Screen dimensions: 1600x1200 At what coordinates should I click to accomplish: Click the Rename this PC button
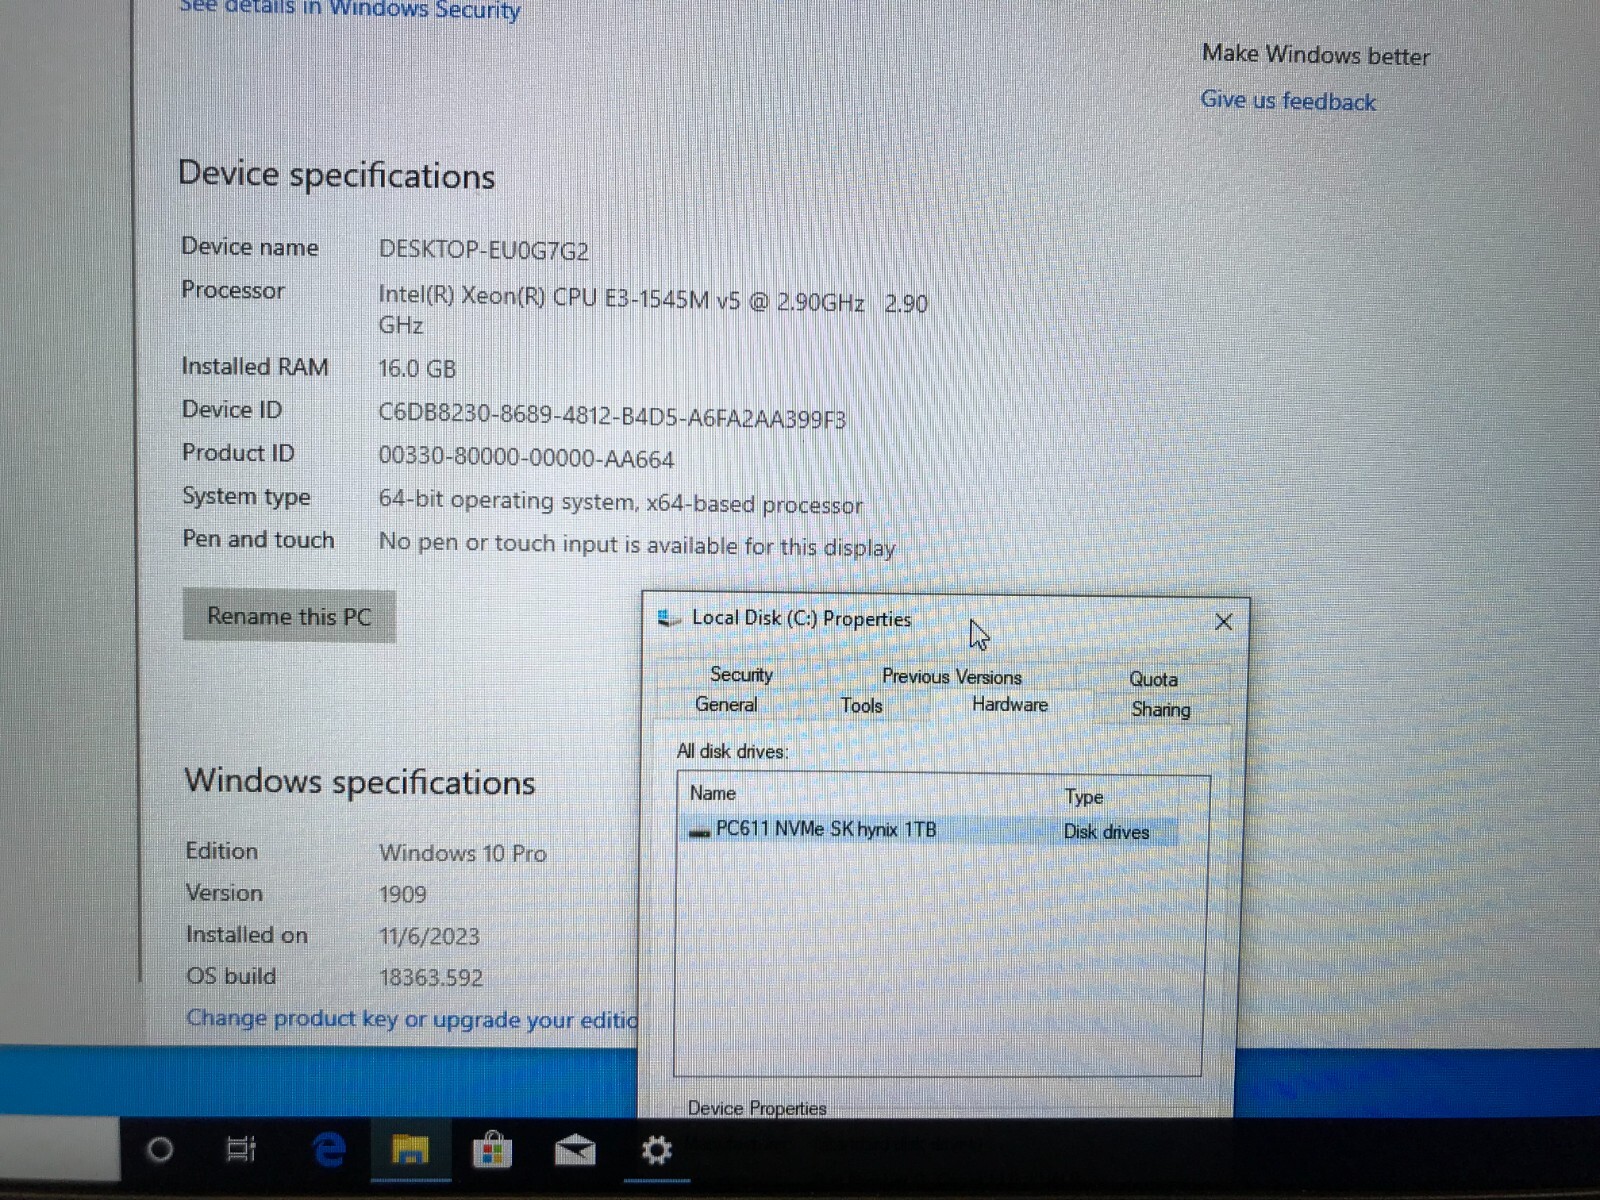click(289, 616)
